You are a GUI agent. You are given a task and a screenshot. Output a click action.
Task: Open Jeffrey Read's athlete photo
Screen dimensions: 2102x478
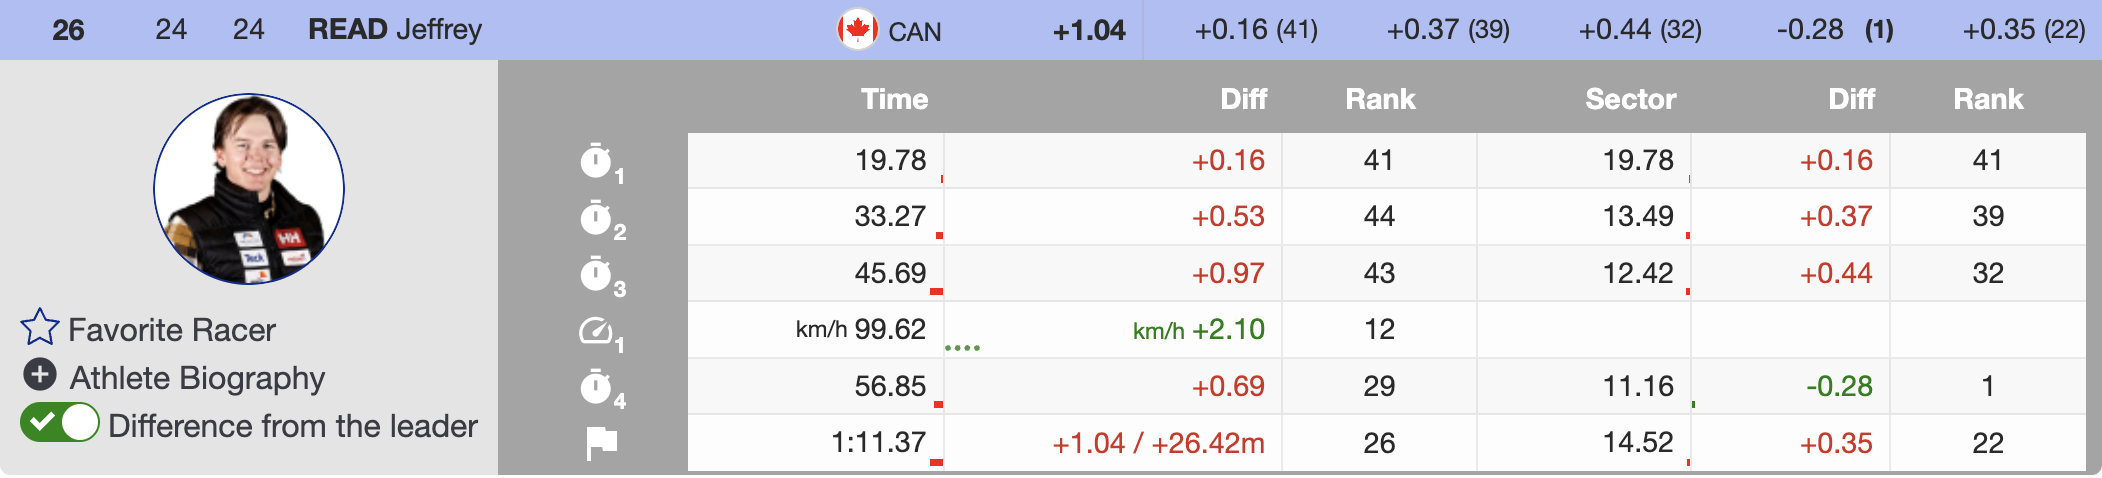coord(249,189)
